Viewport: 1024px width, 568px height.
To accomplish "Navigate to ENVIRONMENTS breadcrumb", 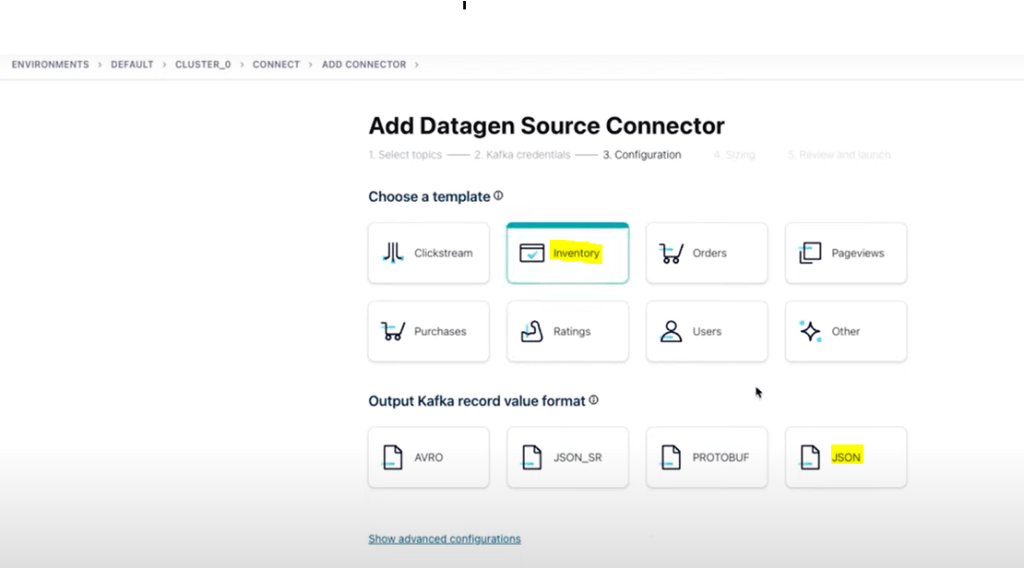I will pos(50,64).
